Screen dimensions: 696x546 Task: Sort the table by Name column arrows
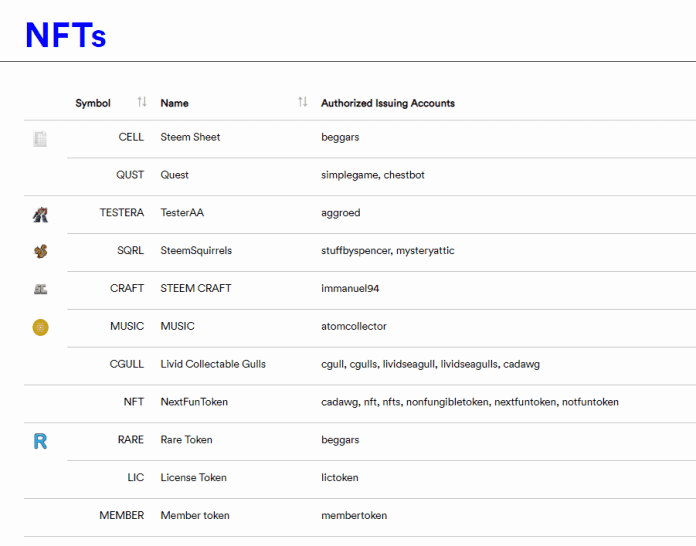(x=302, y=102)
